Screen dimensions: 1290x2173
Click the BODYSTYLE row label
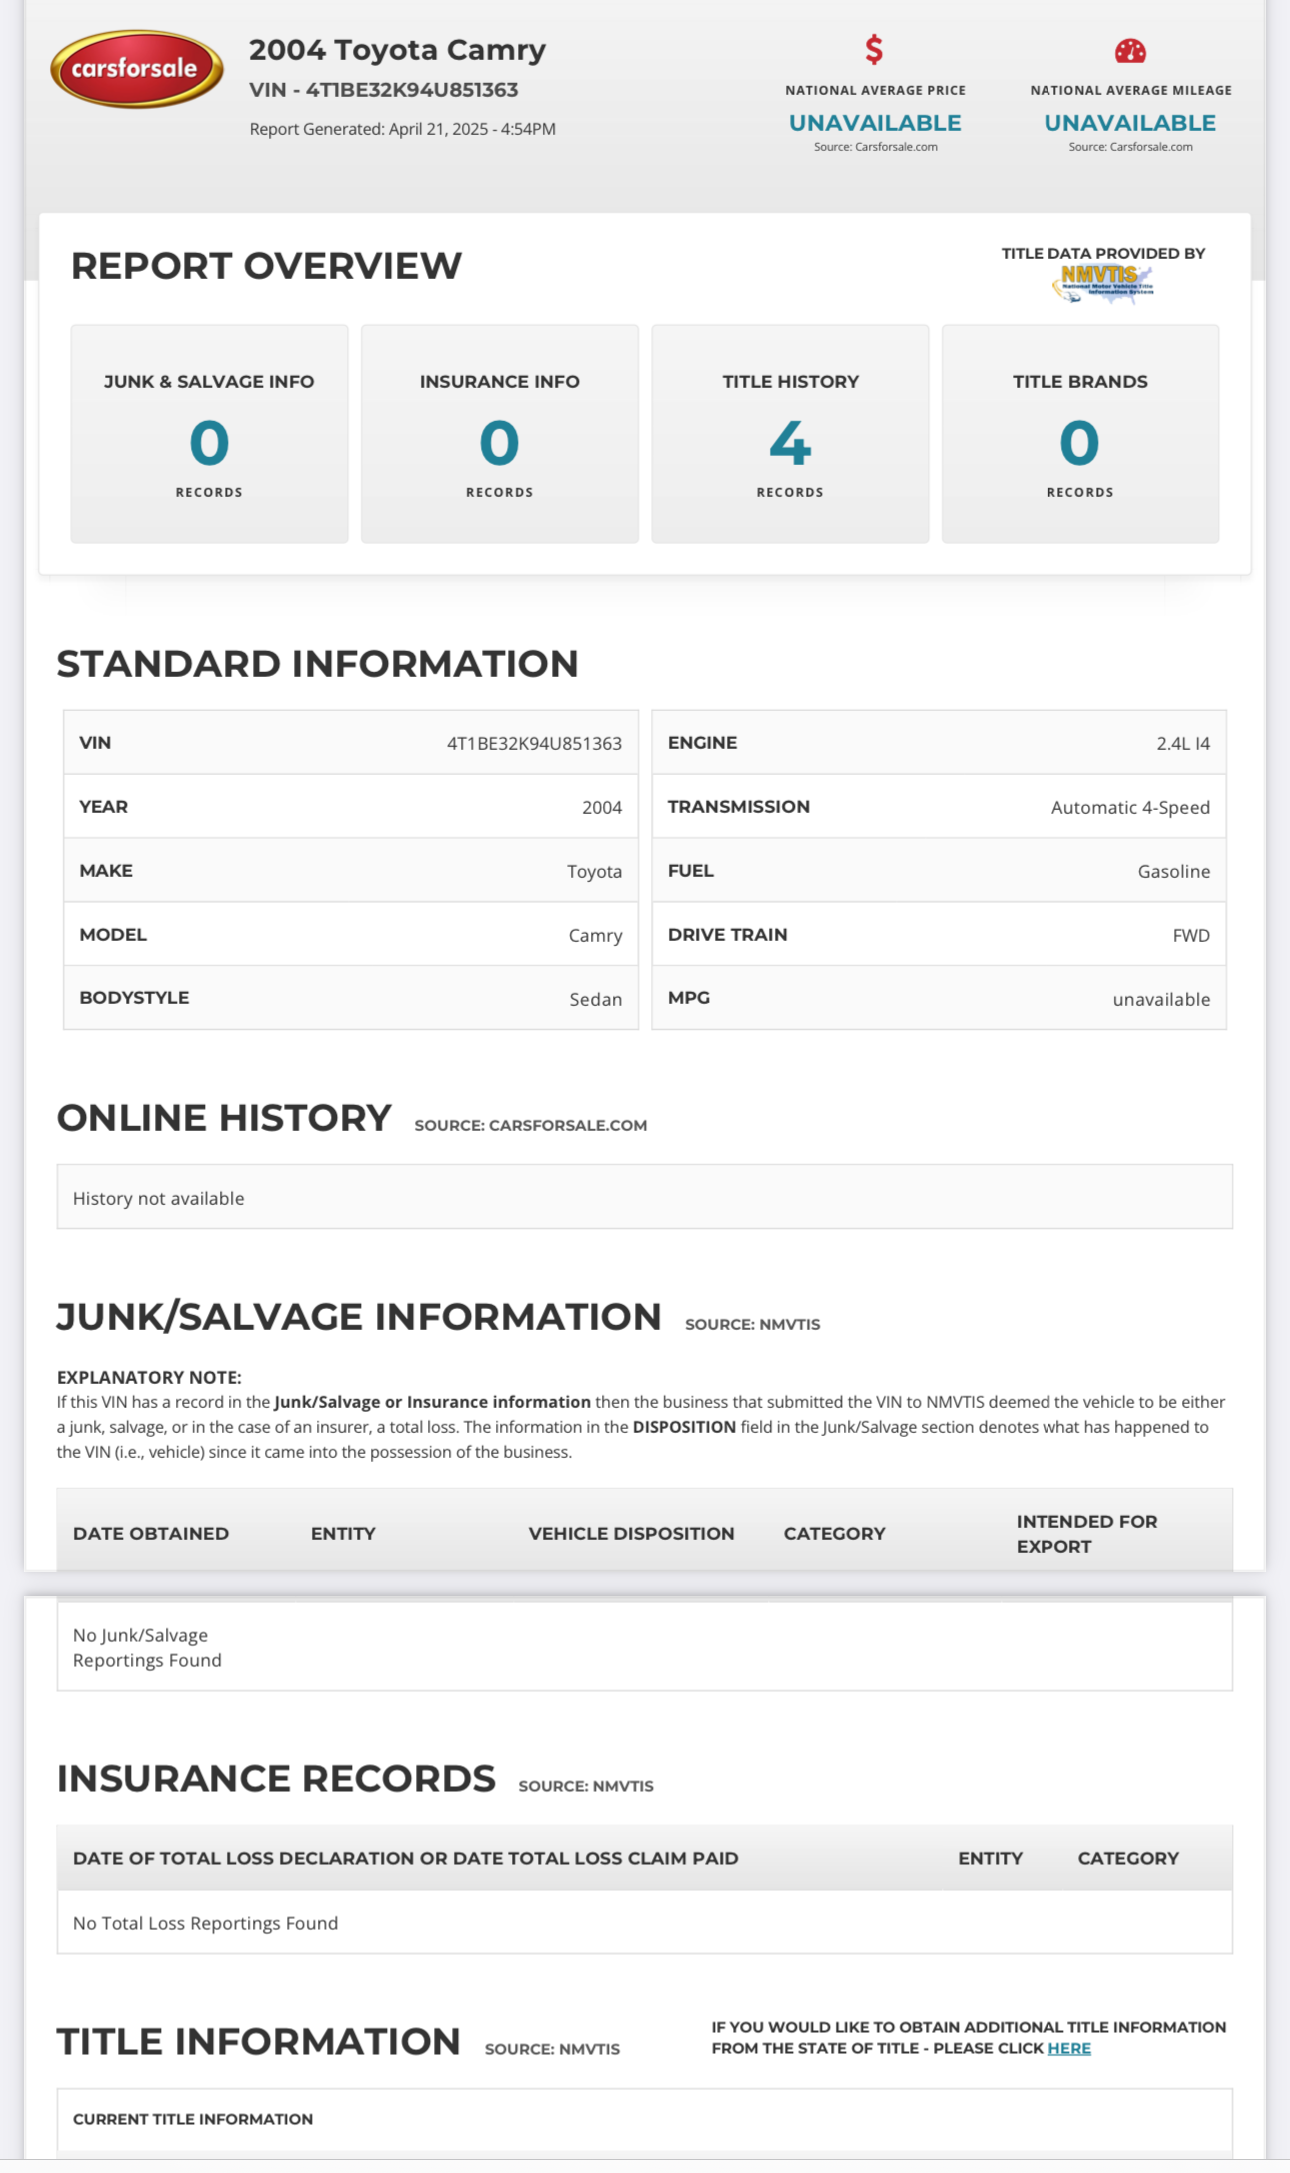tap(134, 998)
